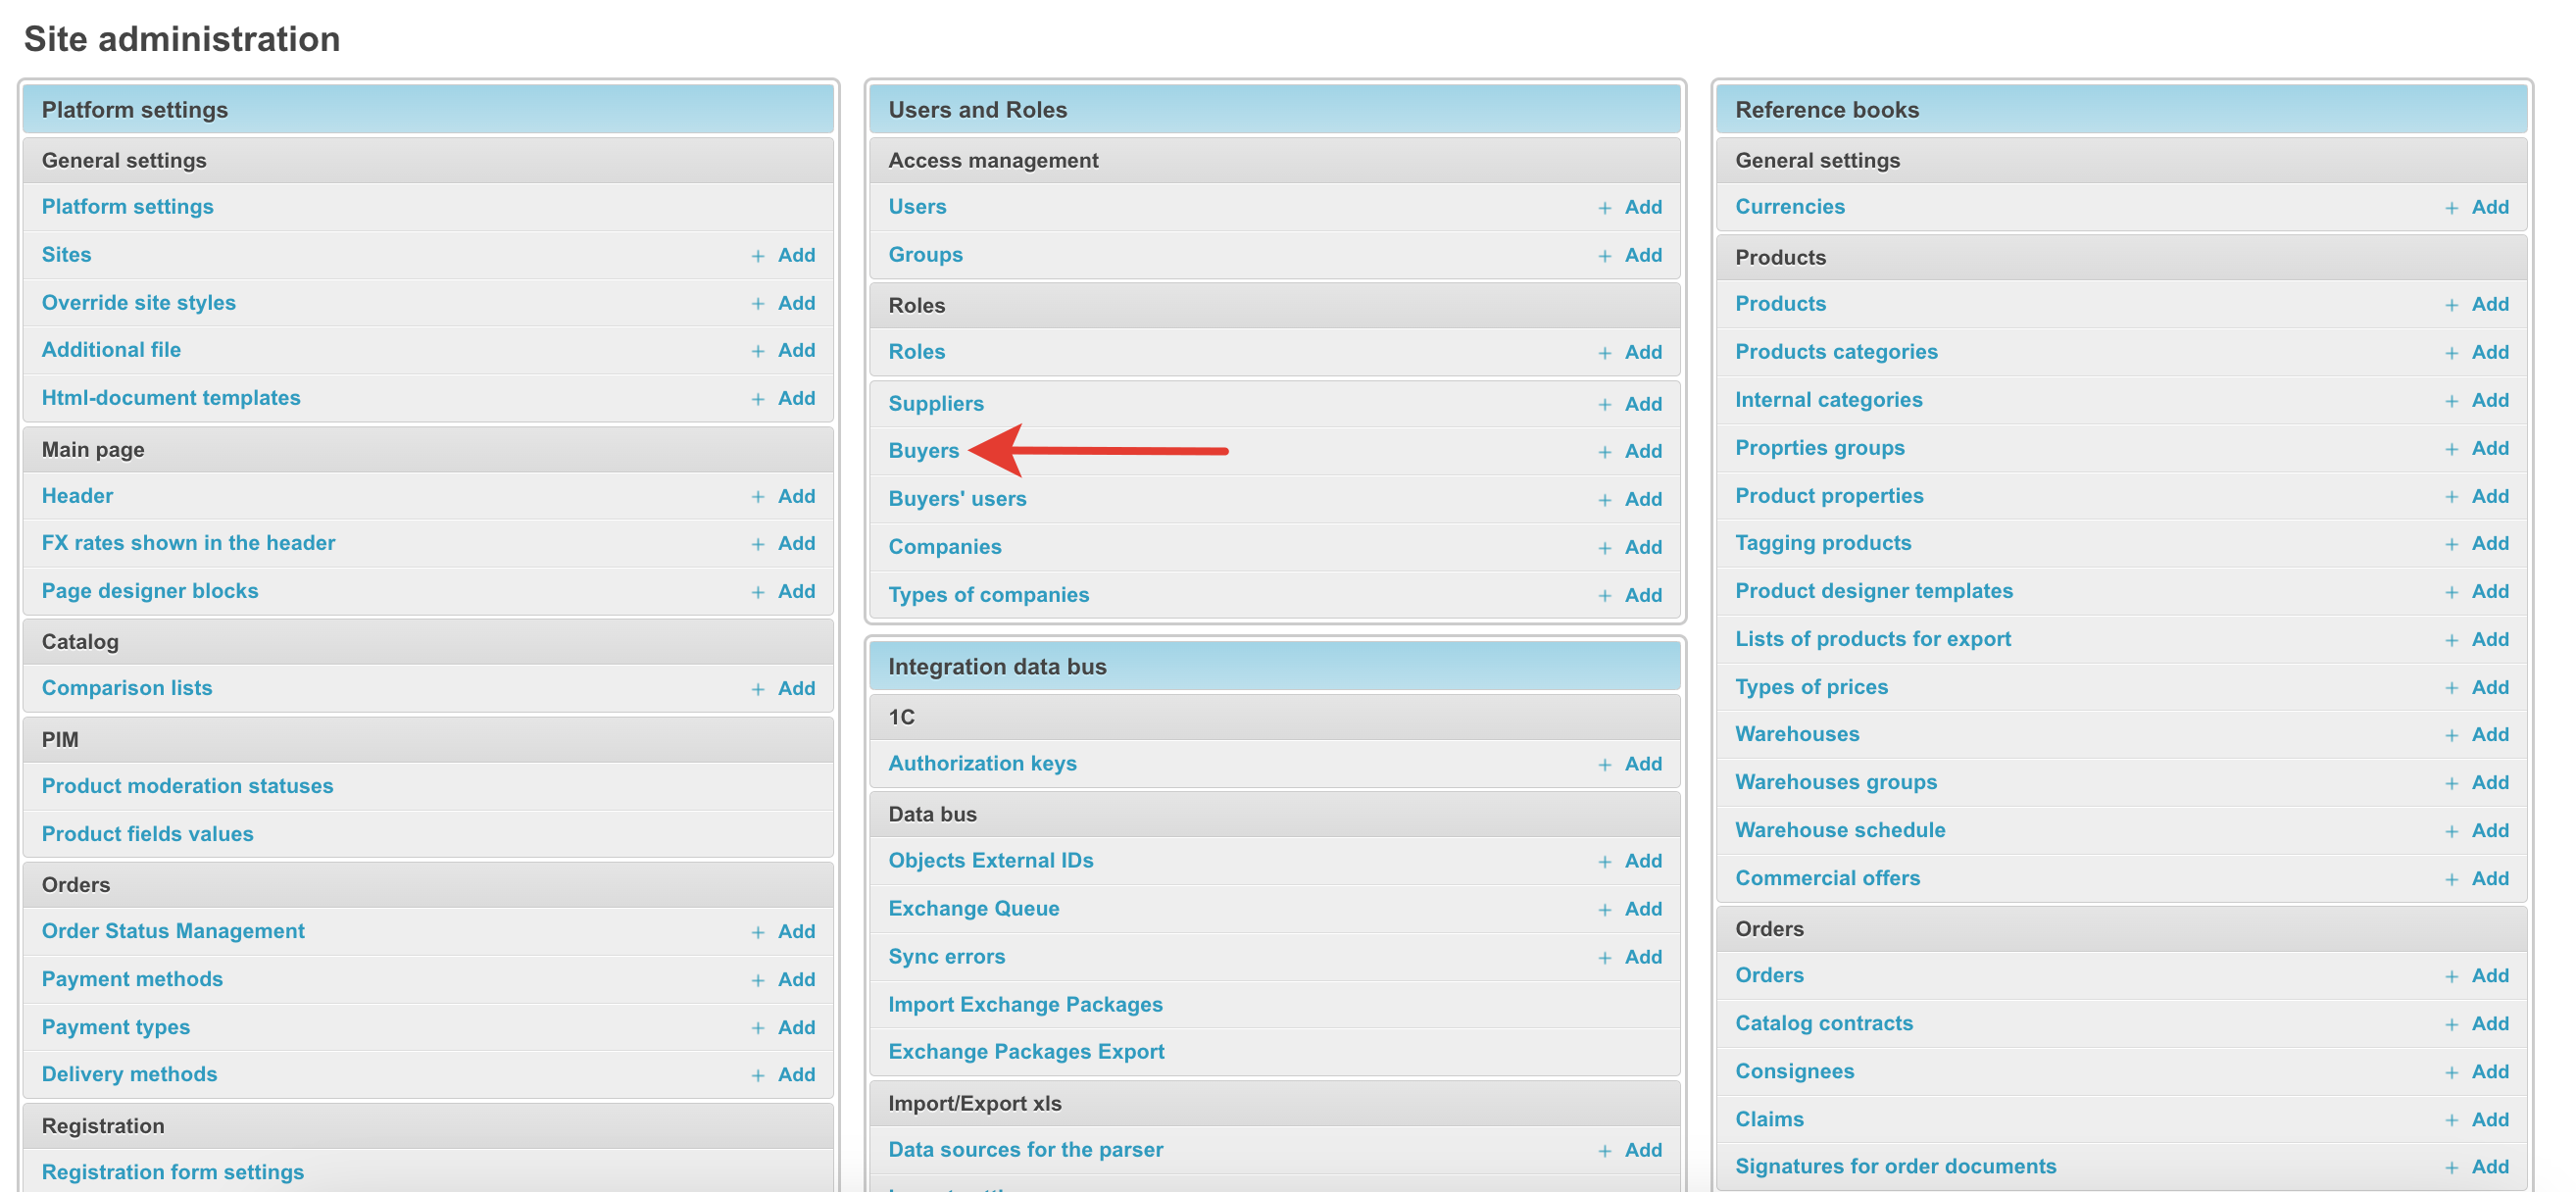The height and width of the screenshot is (1192, 2576).
Task: Click the Users and Roles section header
Action: 977,110
